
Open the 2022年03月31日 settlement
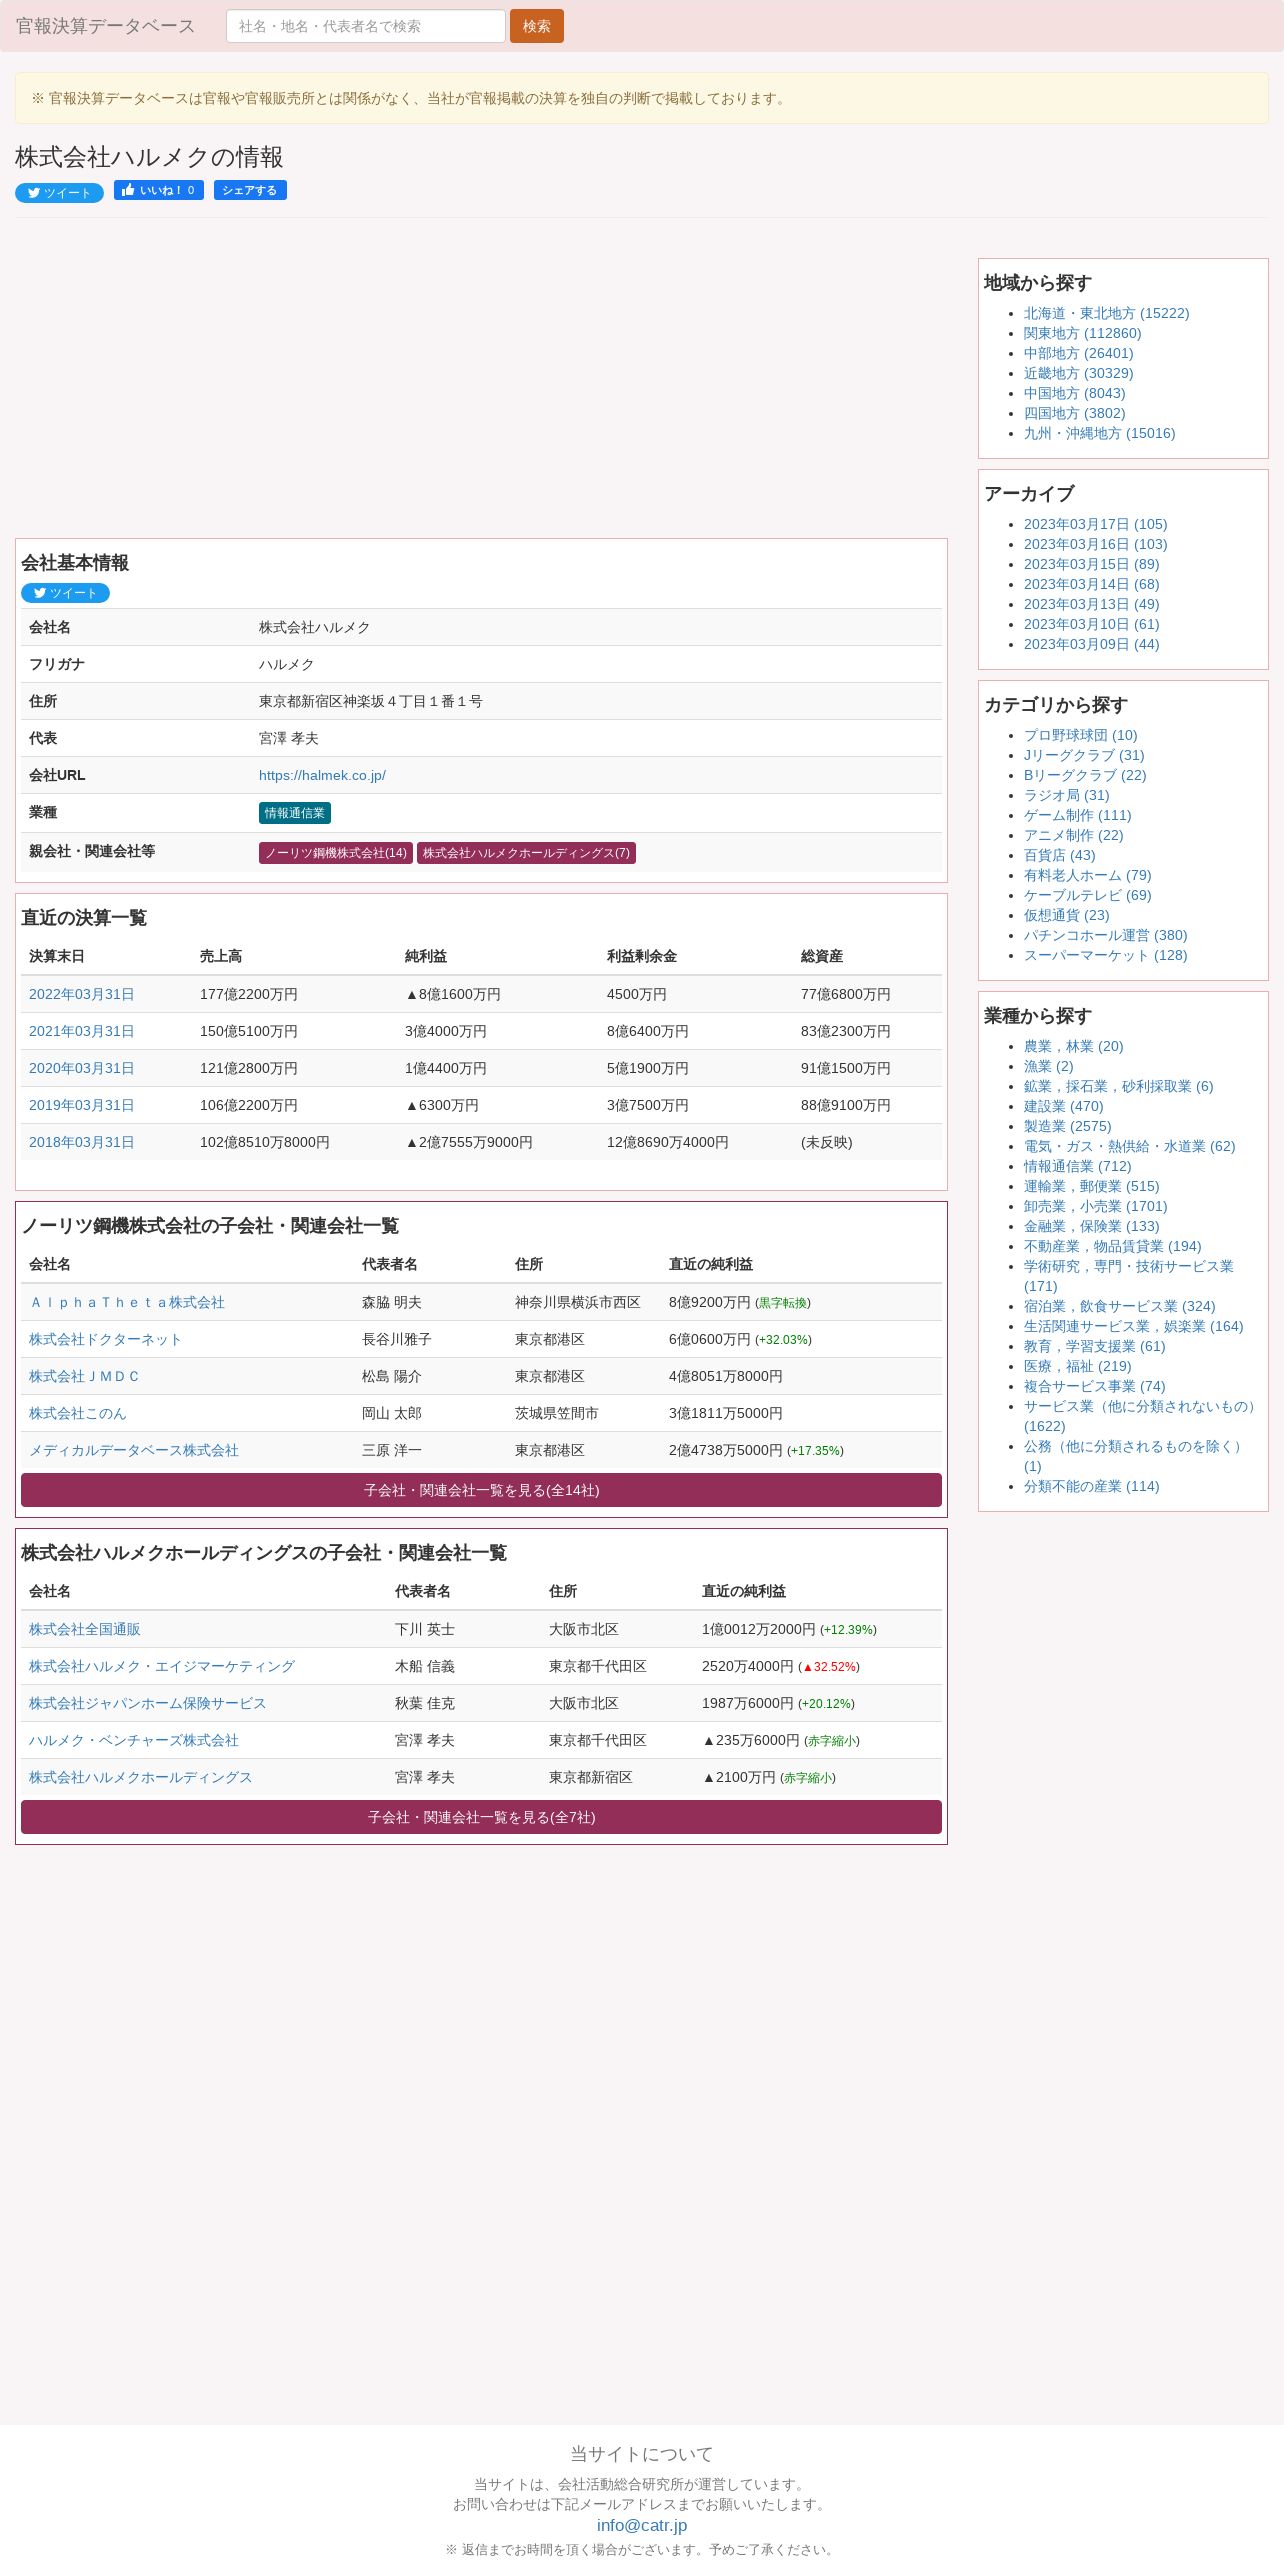pos(81,994)
